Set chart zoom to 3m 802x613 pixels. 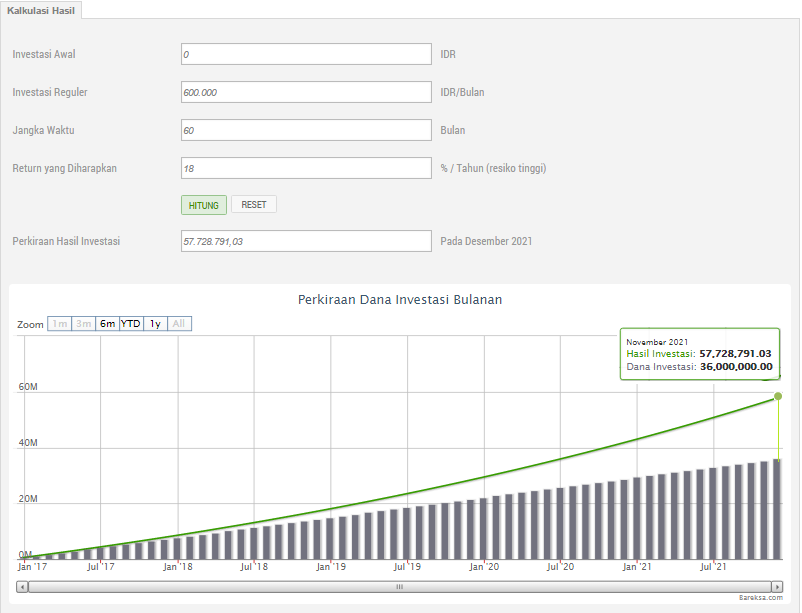point(84,324)
